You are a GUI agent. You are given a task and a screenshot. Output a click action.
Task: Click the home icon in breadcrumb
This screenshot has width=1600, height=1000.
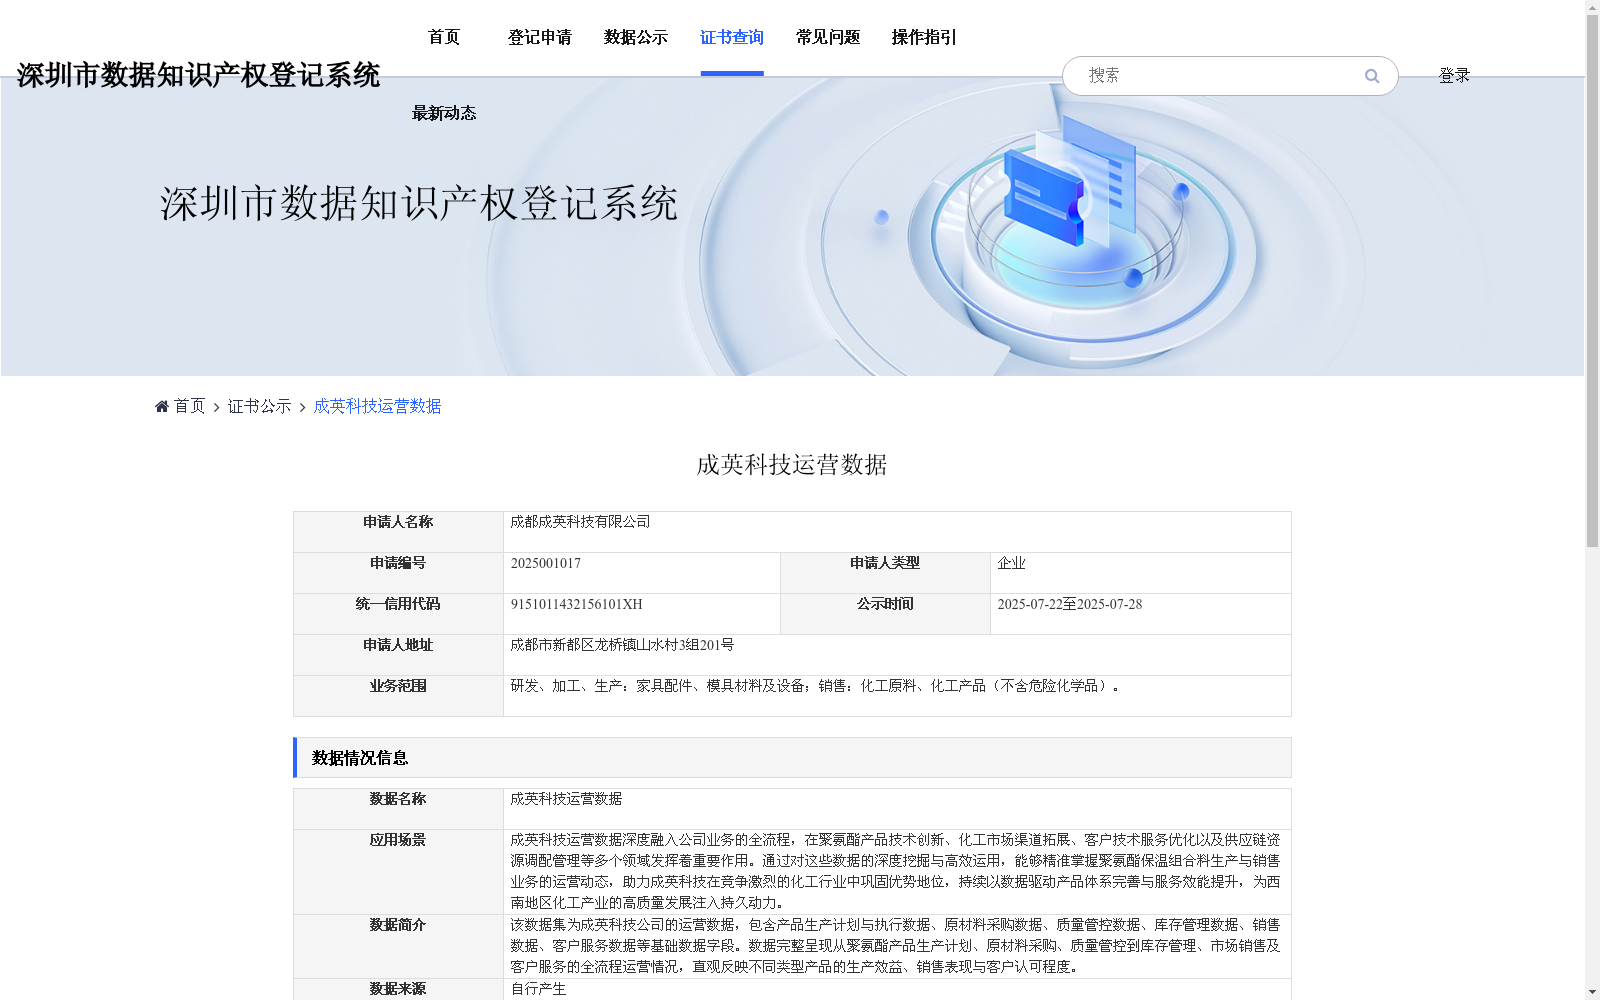pos(162,406)
